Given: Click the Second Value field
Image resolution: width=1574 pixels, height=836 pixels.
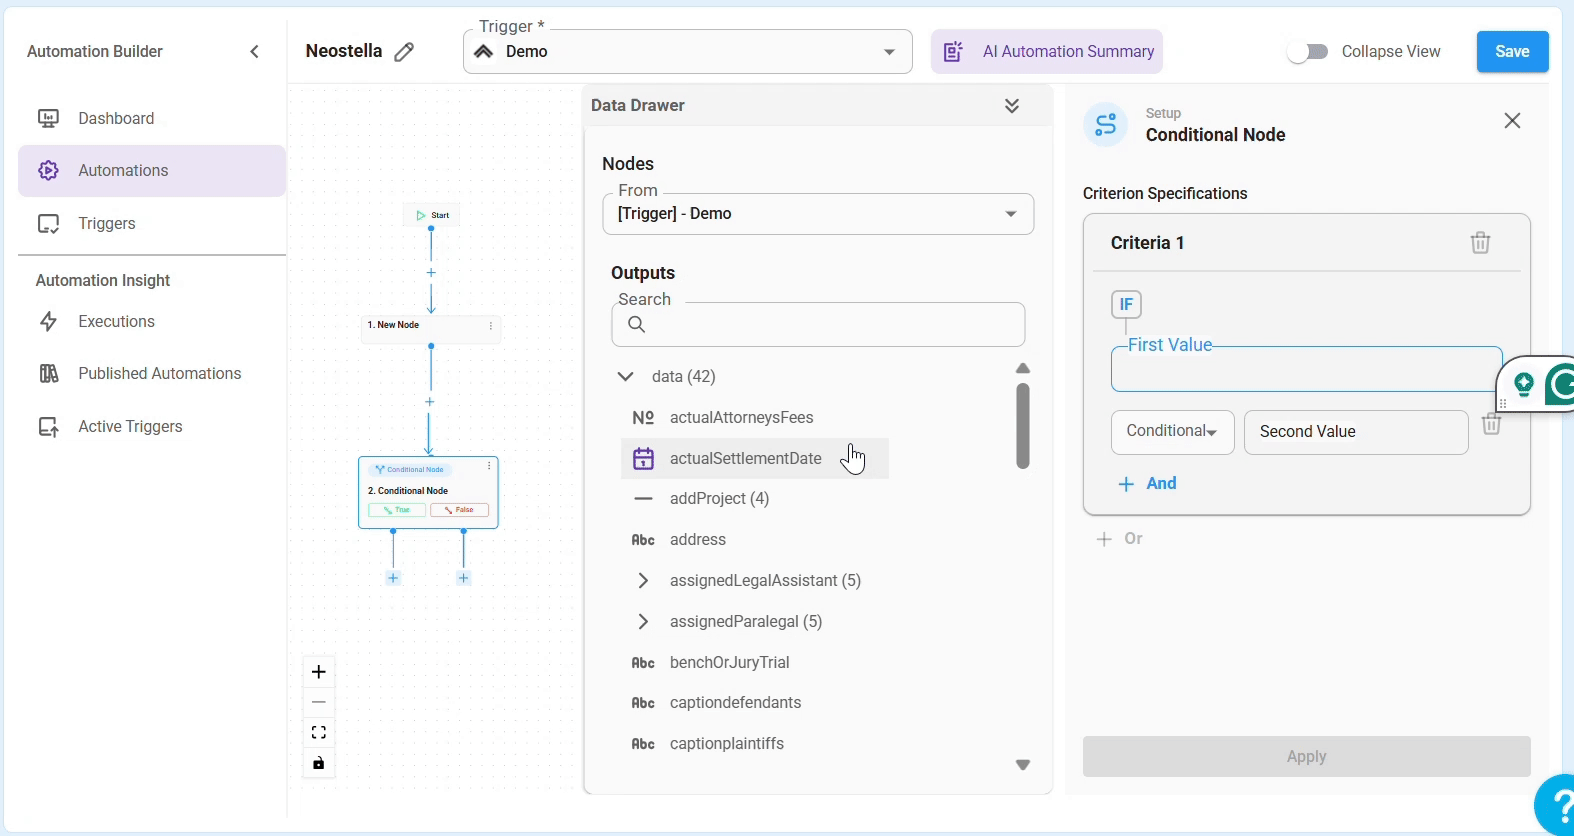Looking at the screenshot, I should 1356,432.
